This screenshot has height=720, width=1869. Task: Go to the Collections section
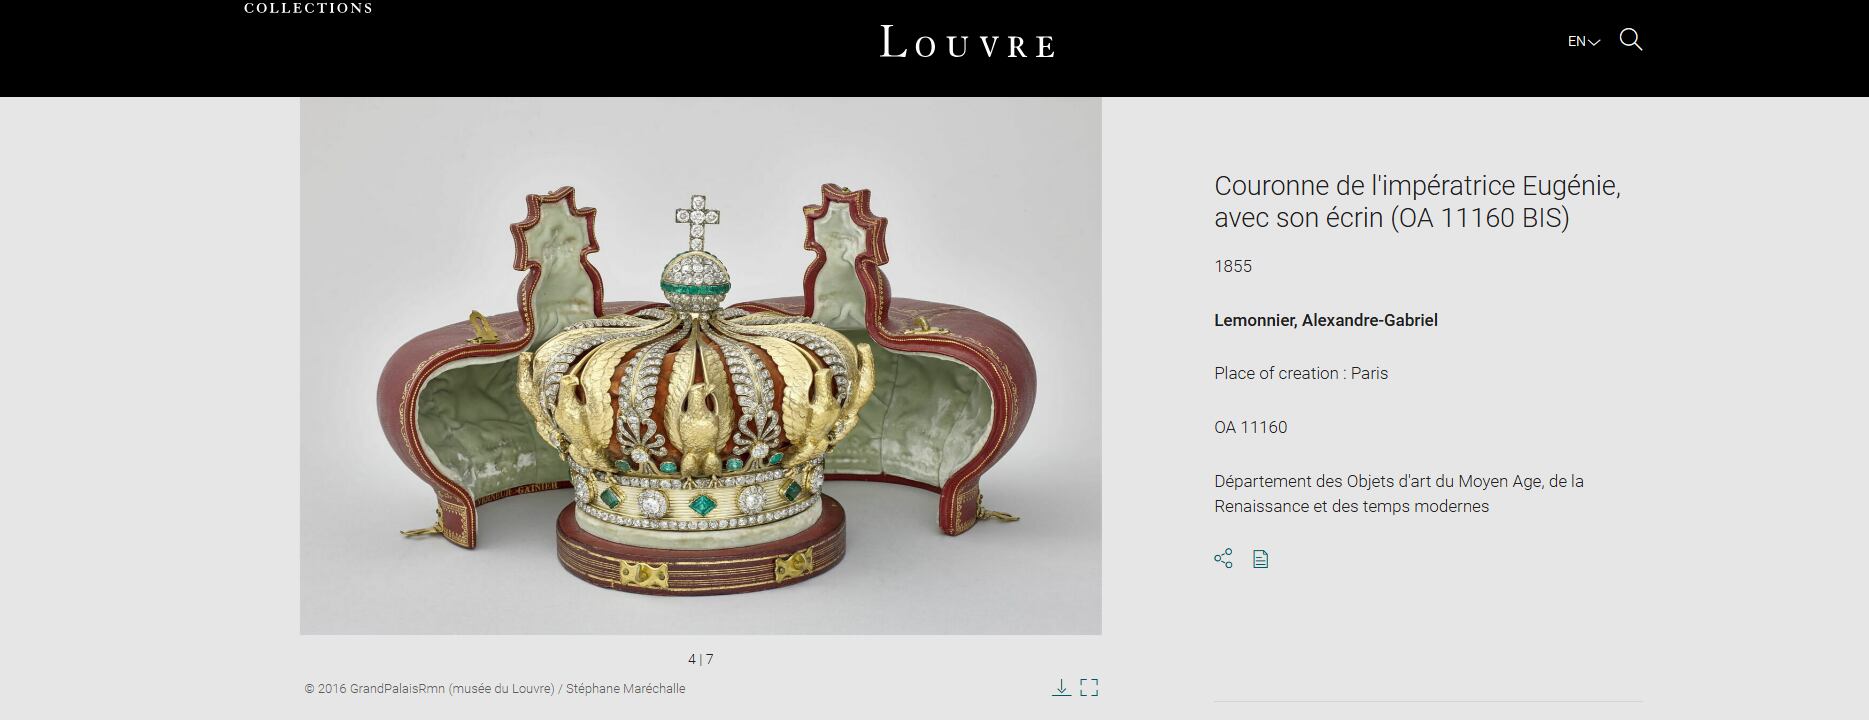tap(308, 8)
